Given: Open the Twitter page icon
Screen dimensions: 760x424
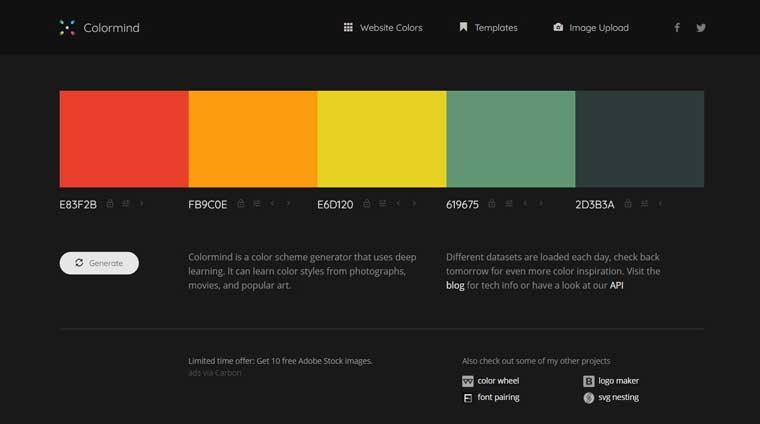Looking at the screenshot, I should (701, 28).
